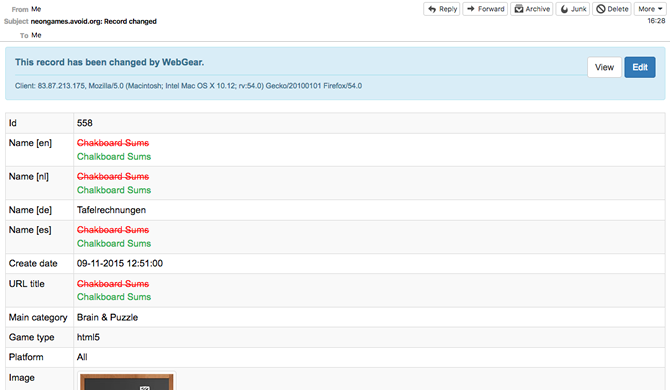Click the reply arrow icon

[432, 9]
